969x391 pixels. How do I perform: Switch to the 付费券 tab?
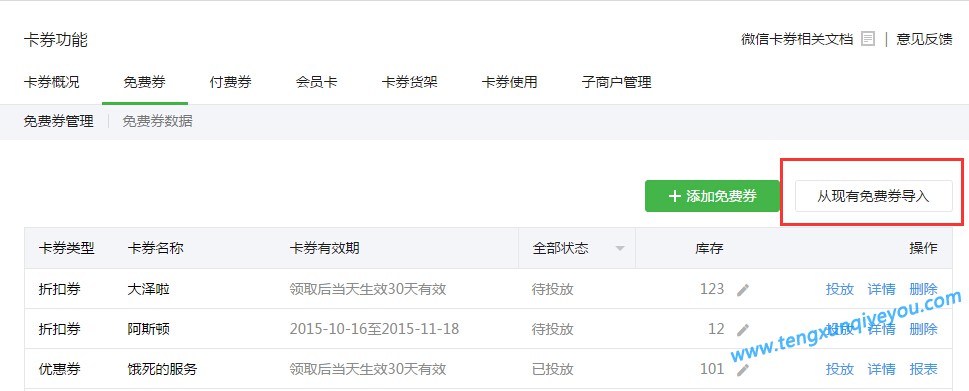coord(231,82)
